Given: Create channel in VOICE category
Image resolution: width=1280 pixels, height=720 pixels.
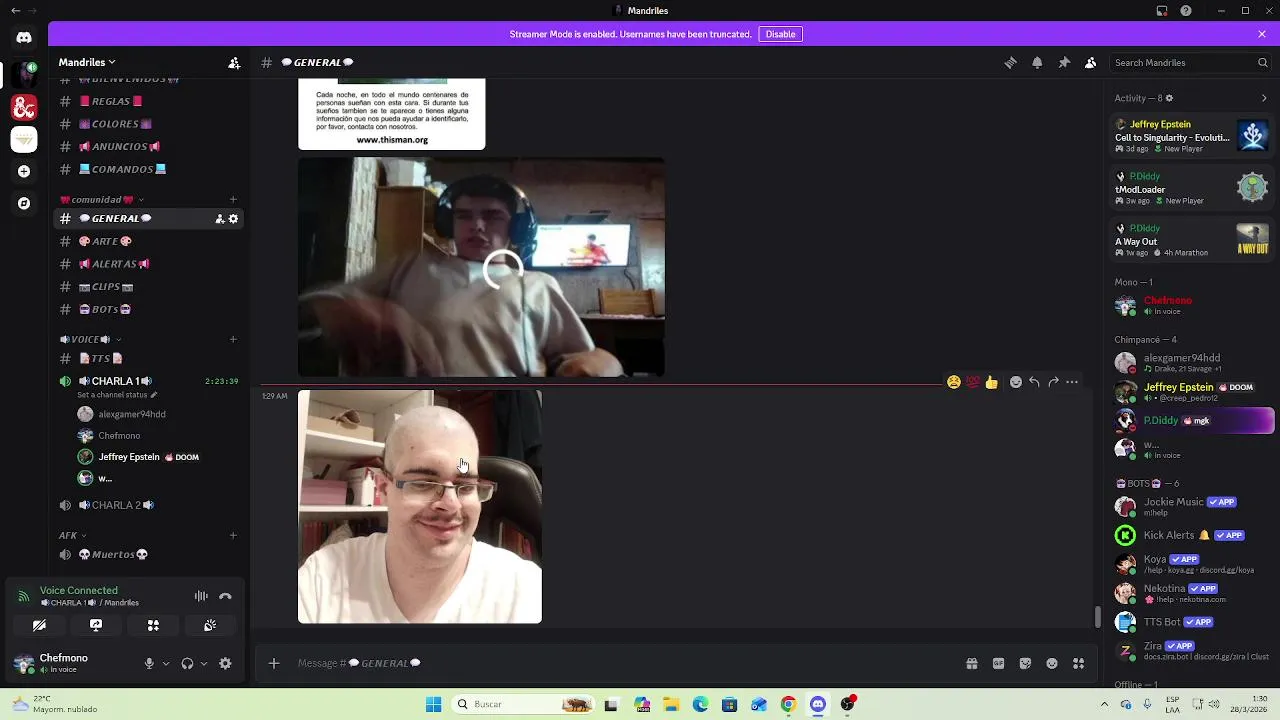Looking at the screenshot, I should coord(233,339).
